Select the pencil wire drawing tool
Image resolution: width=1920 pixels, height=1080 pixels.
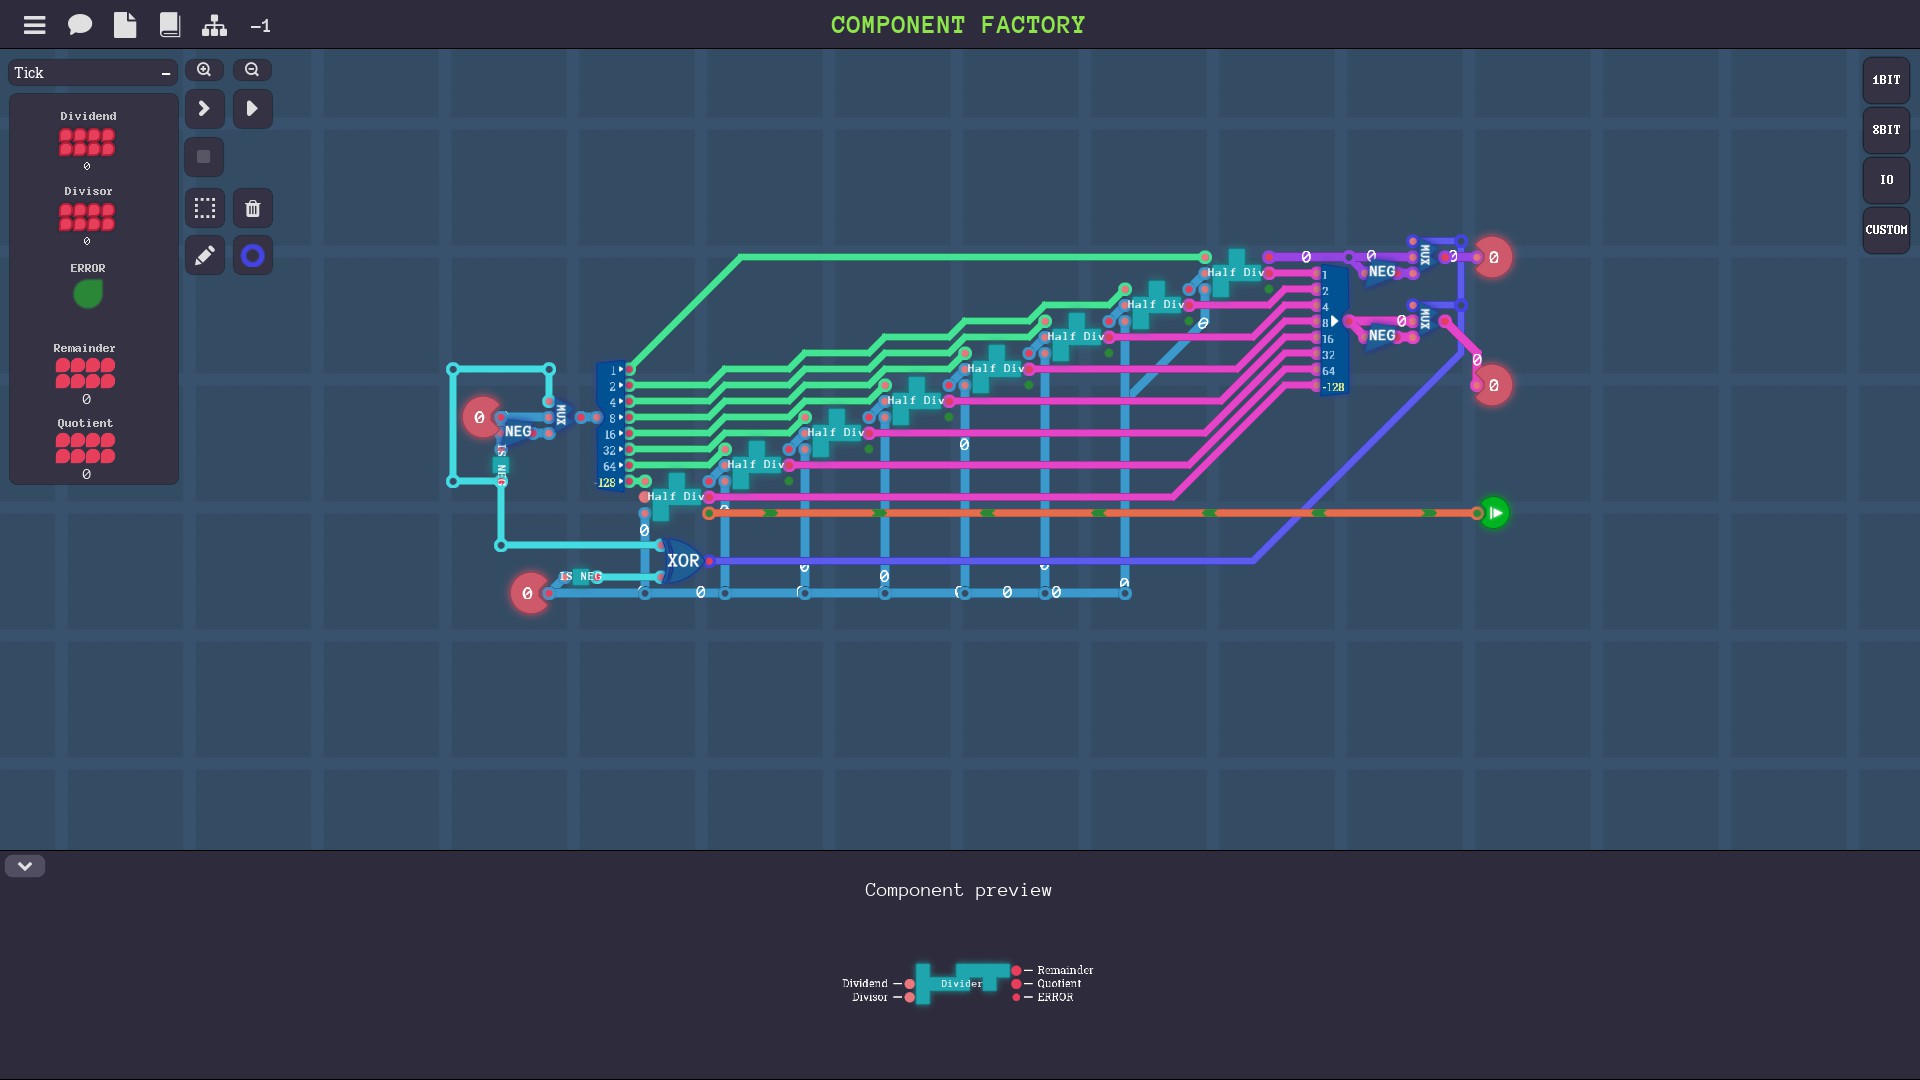pos(205,256)
